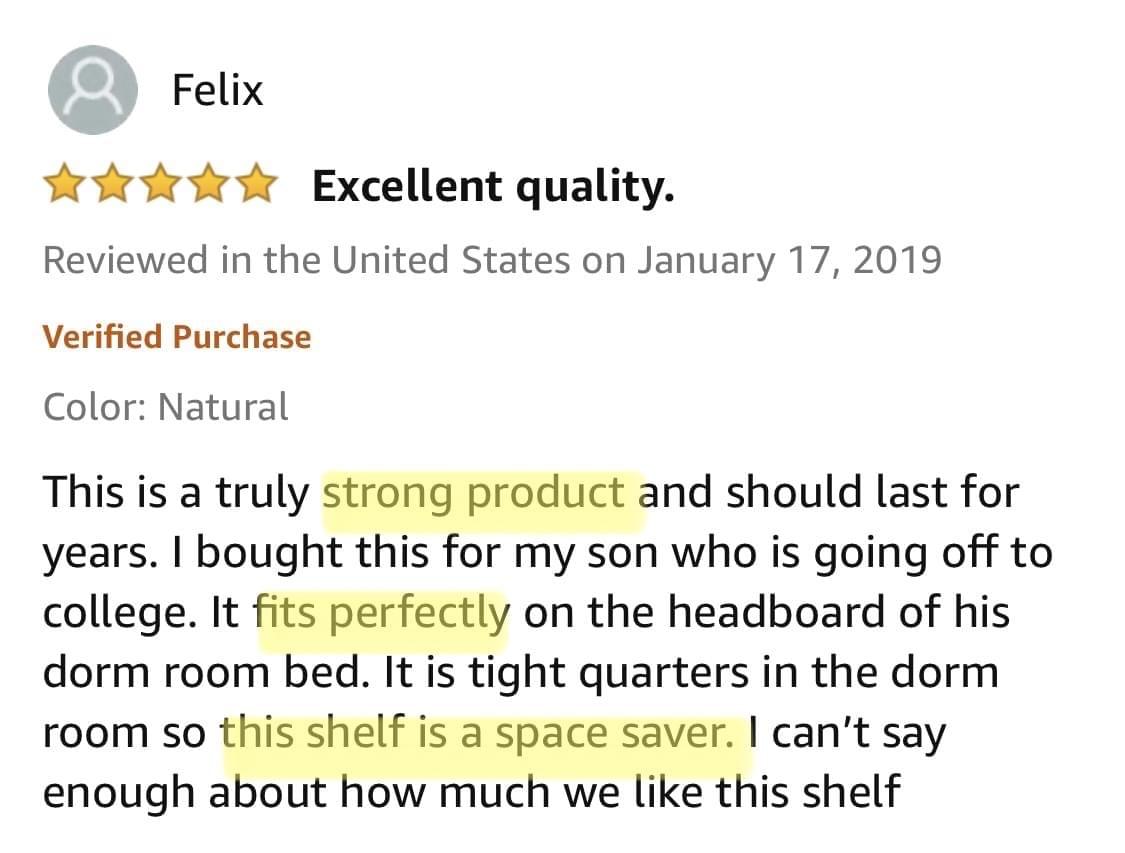The image size is (1125, 853).
Task: Click the second gold rating star
Action: [110, 184]
